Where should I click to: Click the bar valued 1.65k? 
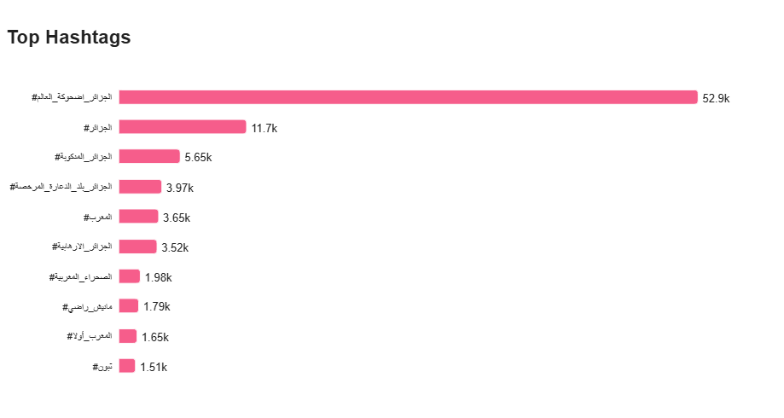pos(128,336)
